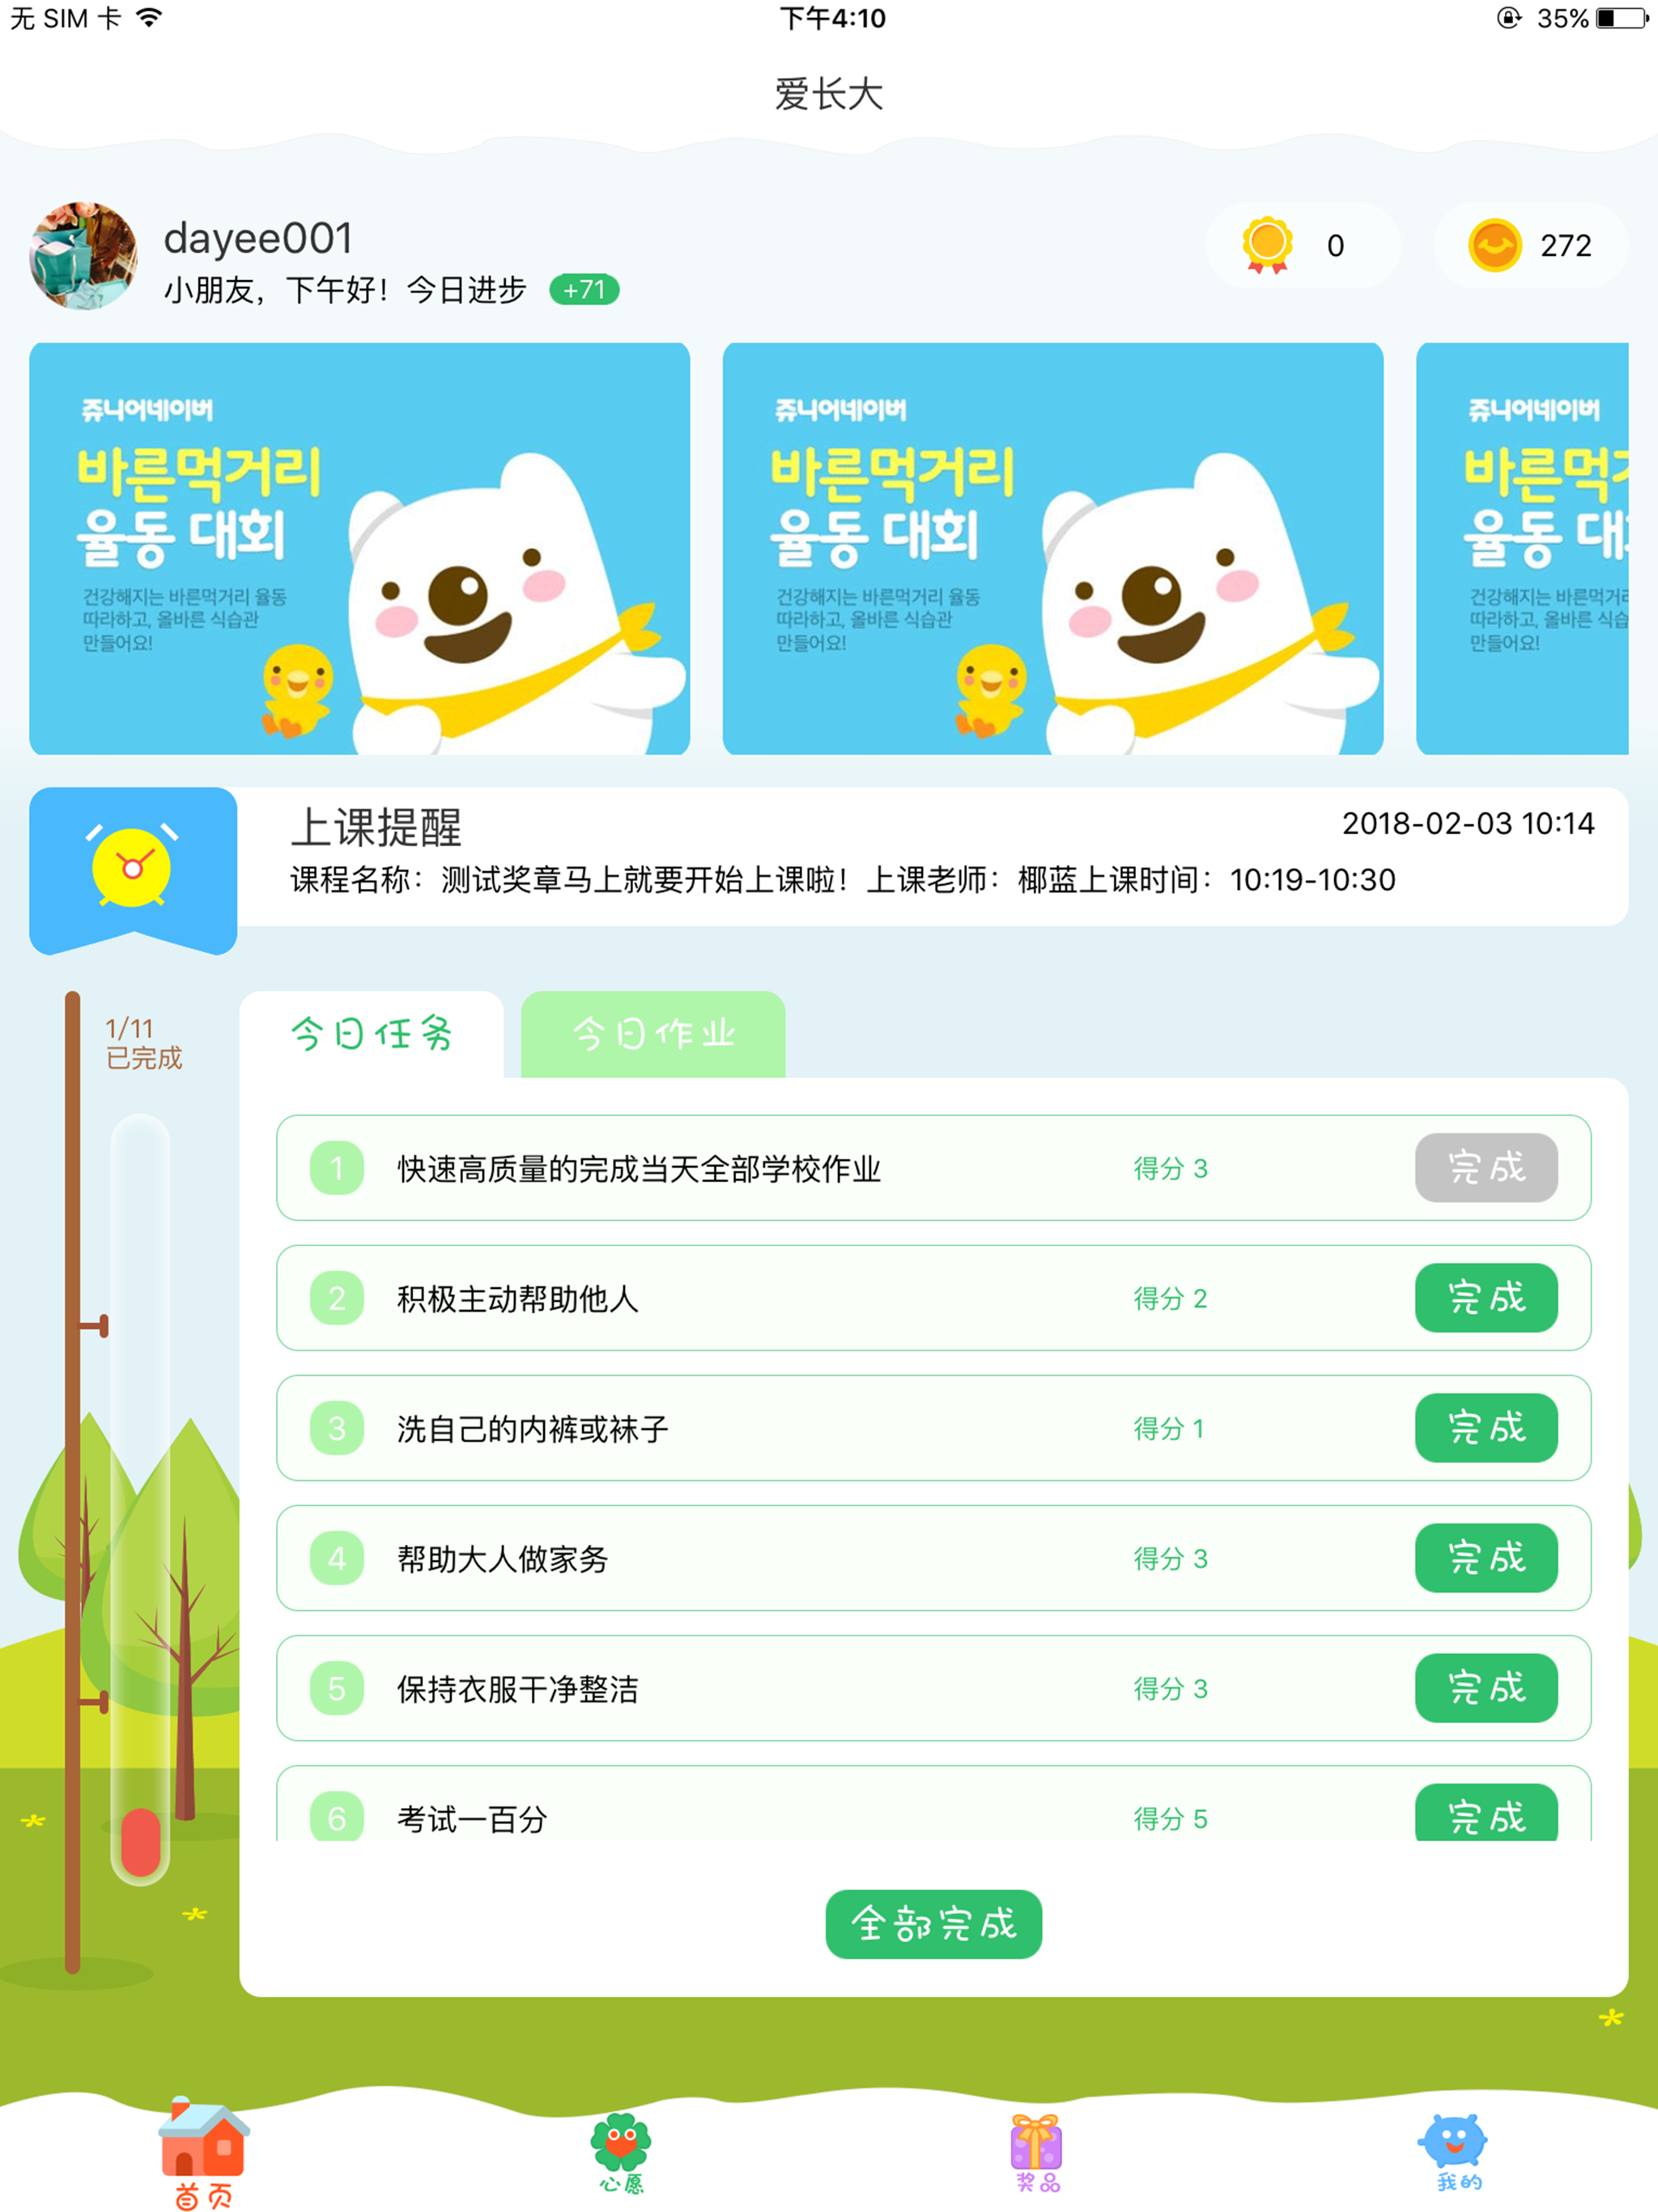This screenshot has height=2212, width=1658.
Task: Tap the 首页 home icon
Action: click(x=207, y=2141)
